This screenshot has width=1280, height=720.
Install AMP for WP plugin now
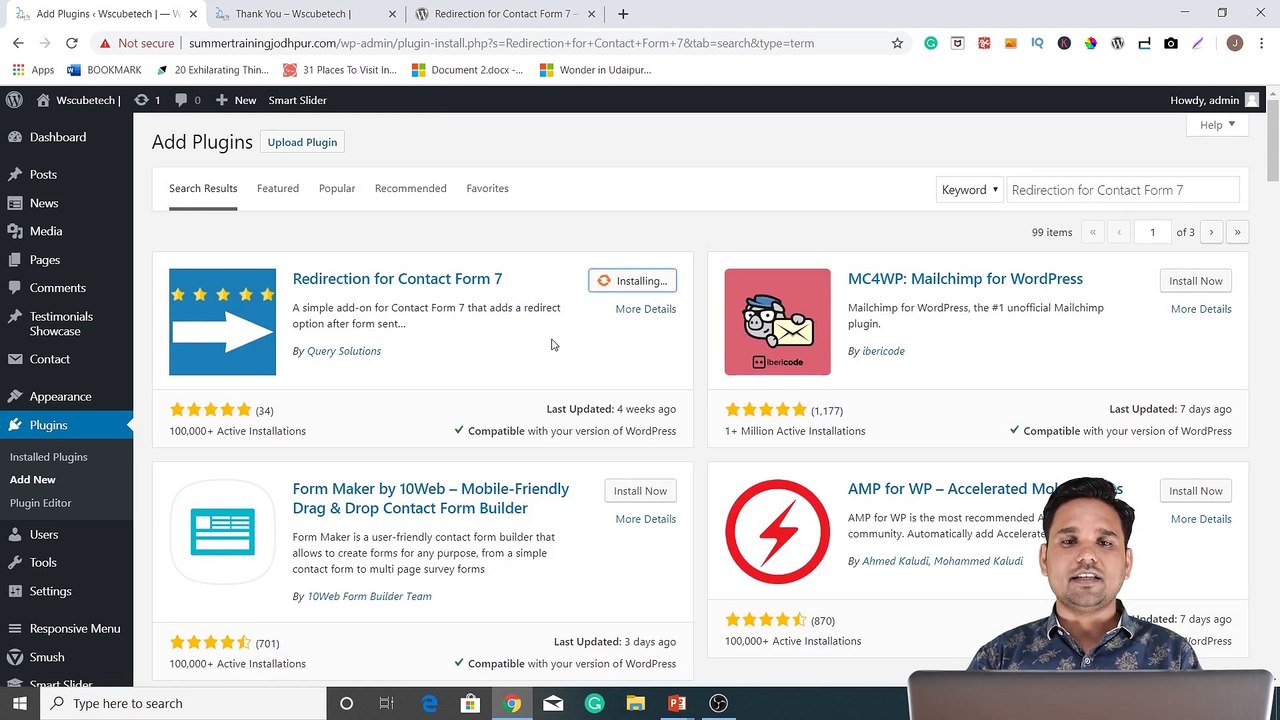tap(1196, 491)
